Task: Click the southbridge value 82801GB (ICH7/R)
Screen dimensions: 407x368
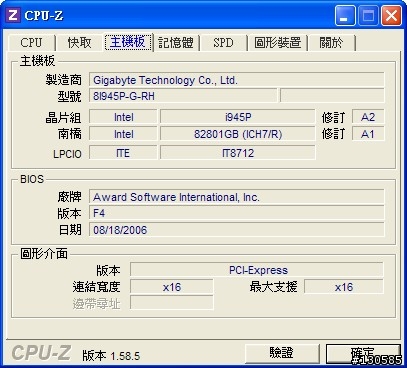Action: click(238, 134)
